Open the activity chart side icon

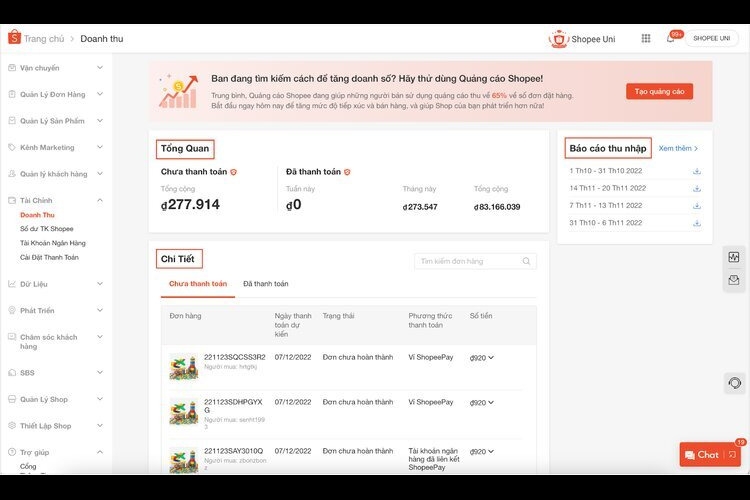734,257
